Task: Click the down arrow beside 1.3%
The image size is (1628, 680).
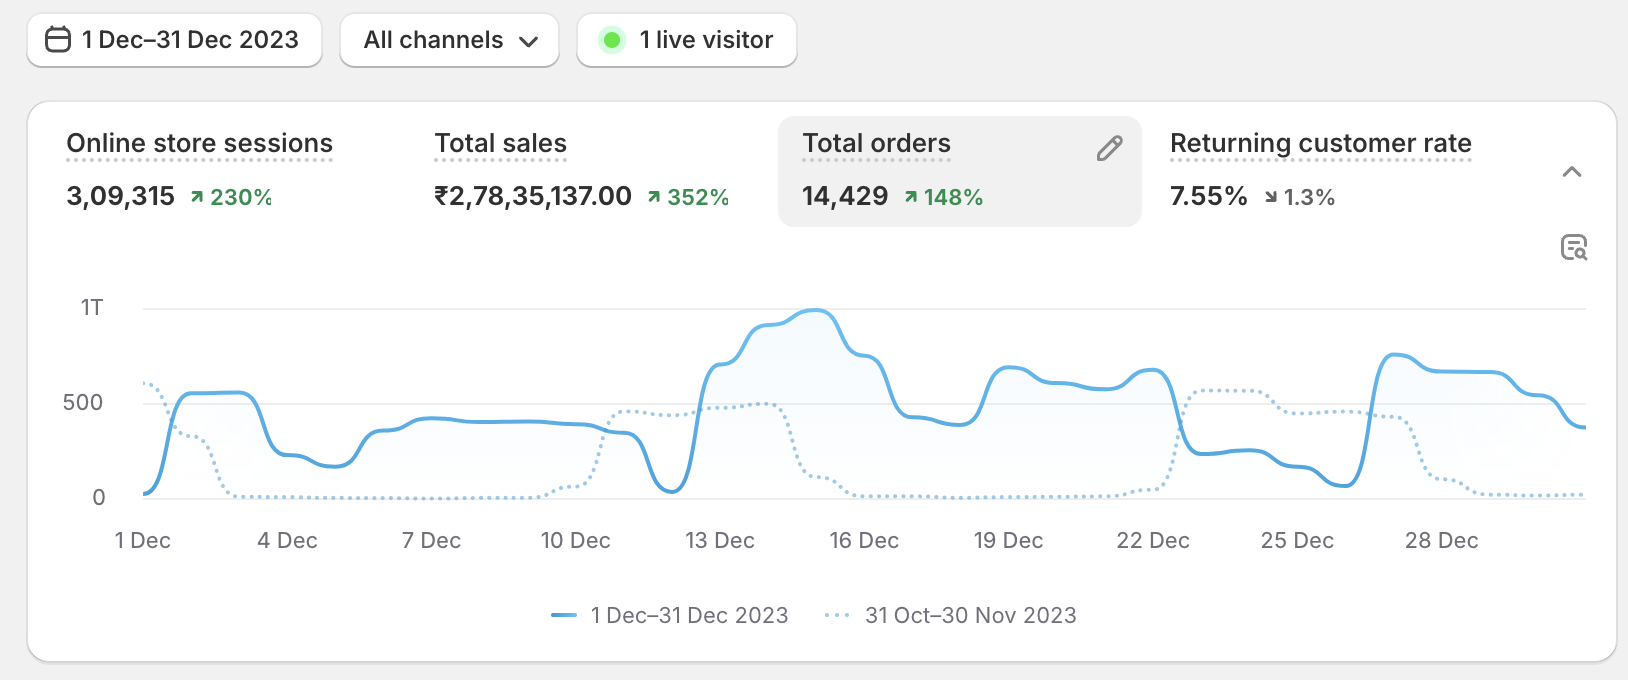Action: coord(1270,197)
